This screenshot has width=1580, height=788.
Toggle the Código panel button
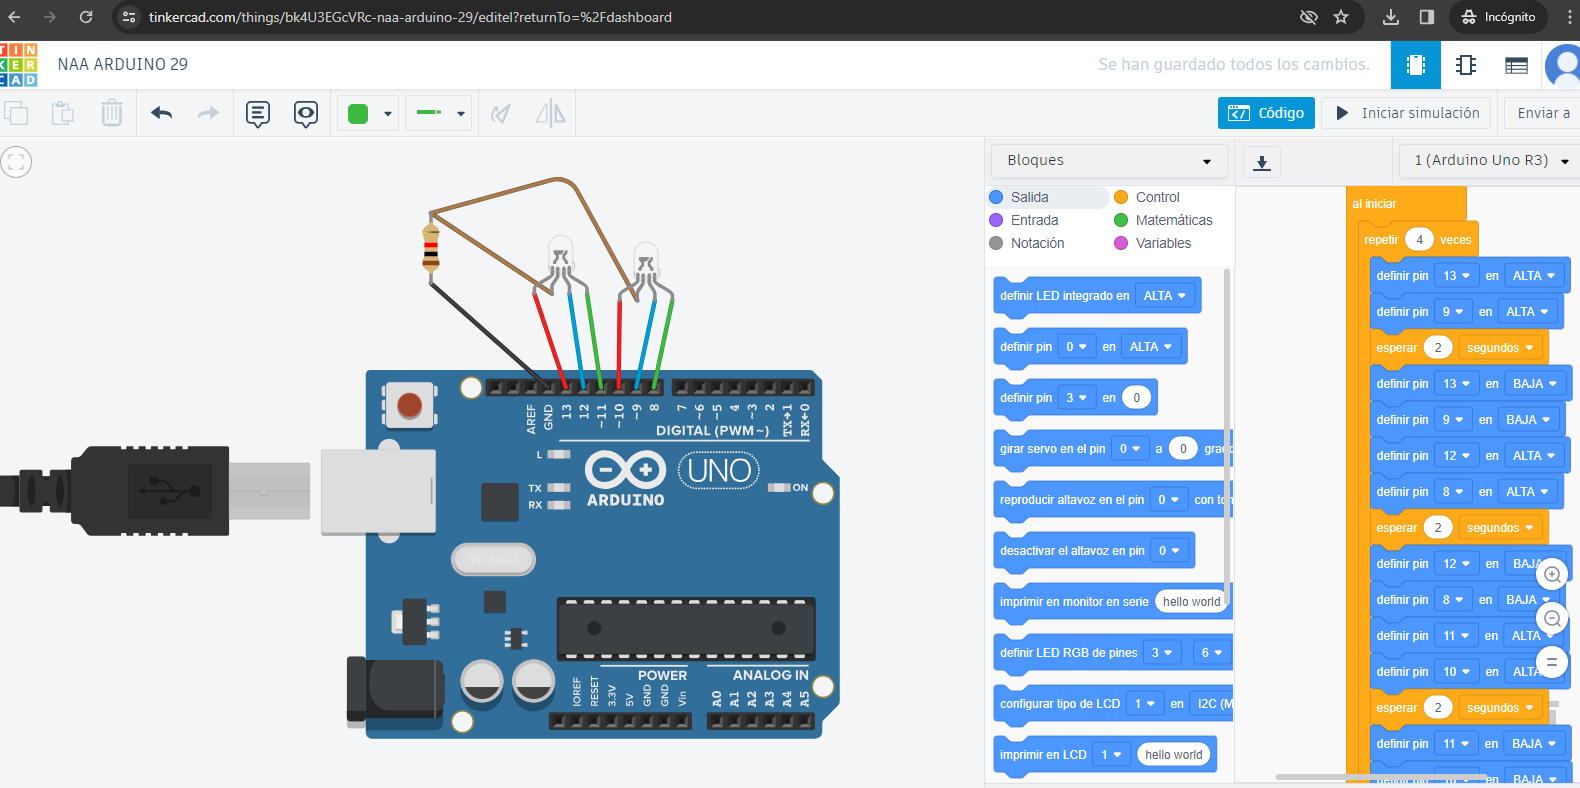(1266, 113)
